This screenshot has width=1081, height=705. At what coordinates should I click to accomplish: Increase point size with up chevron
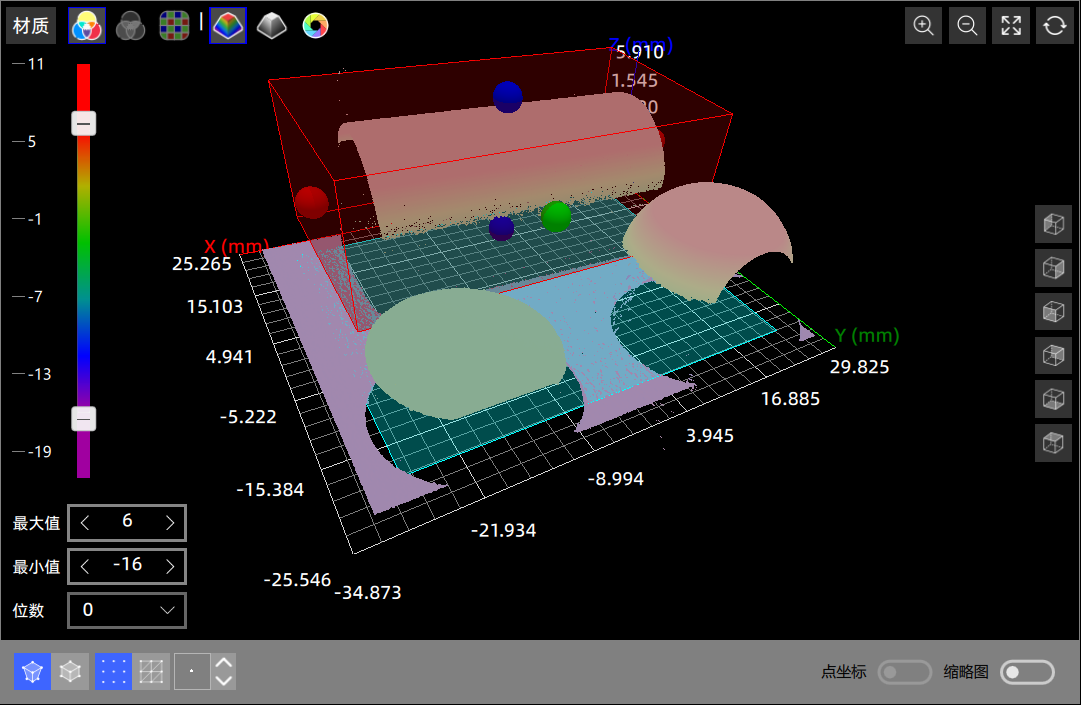pyautogui.click(x=225, y=663)
